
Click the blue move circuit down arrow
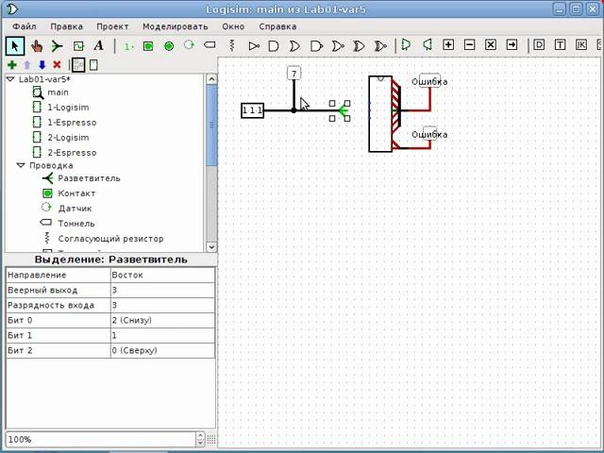42,65
